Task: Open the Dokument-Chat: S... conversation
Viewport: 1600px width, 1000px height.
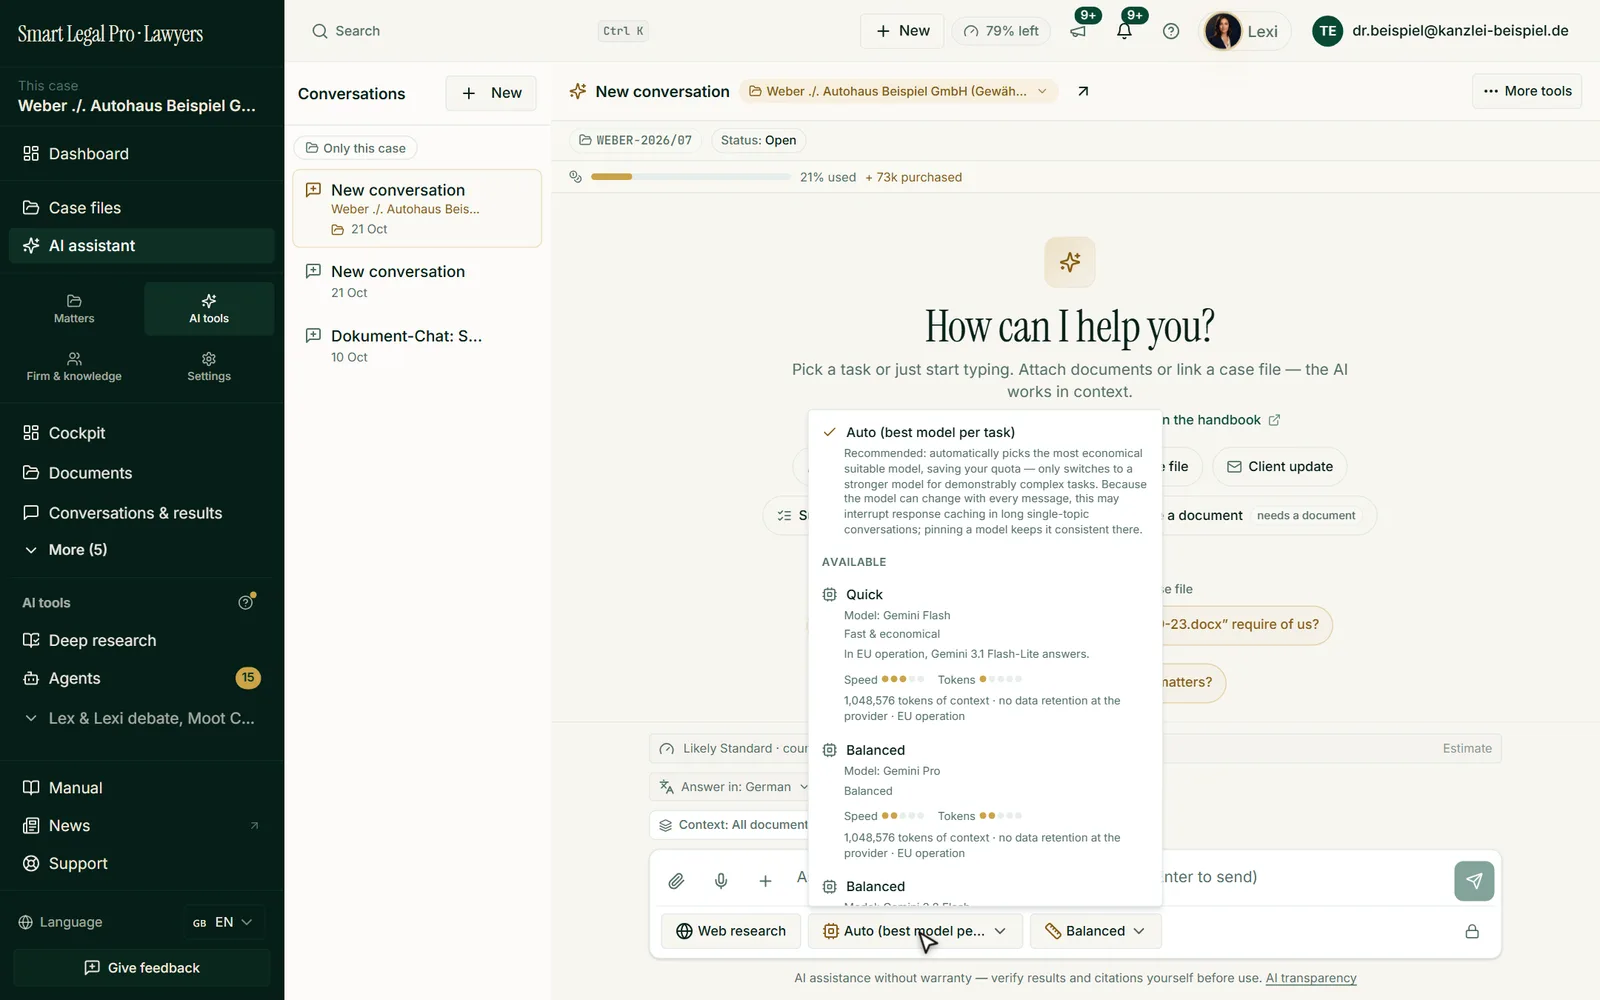Action: 417,346
